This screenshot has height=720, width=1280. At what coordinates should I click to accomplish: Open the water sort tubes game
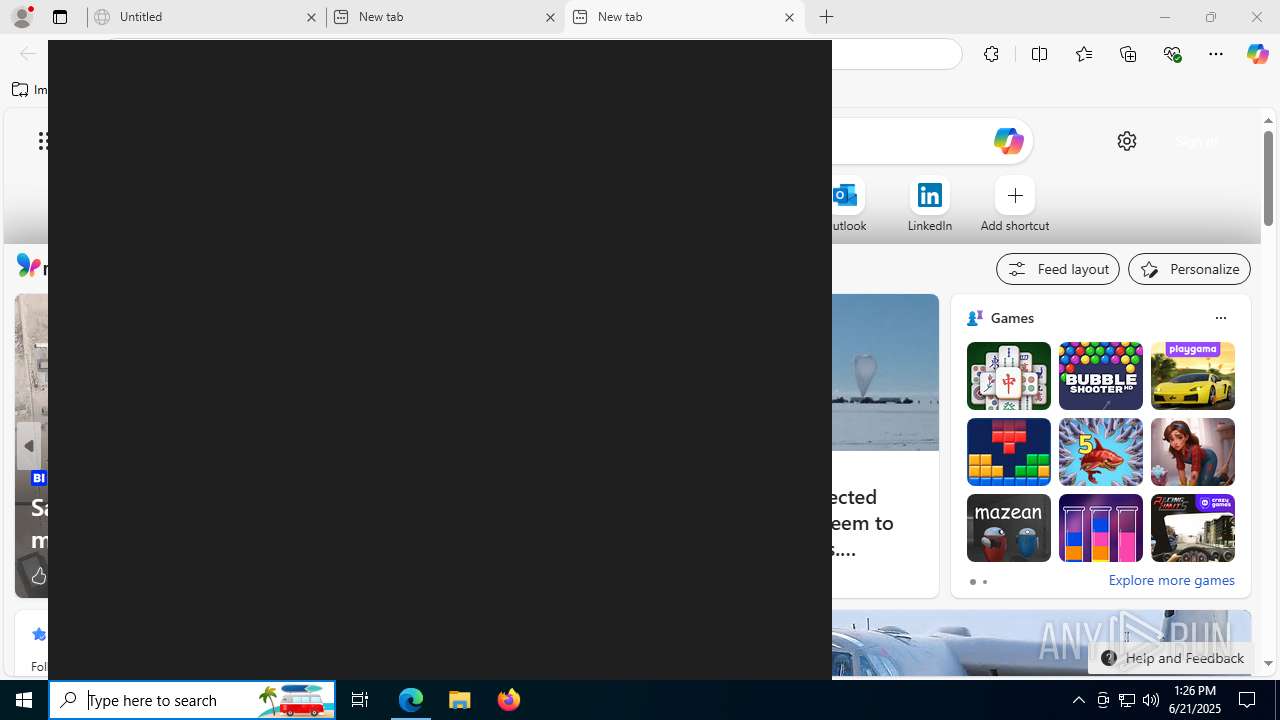click(1100, 528)
